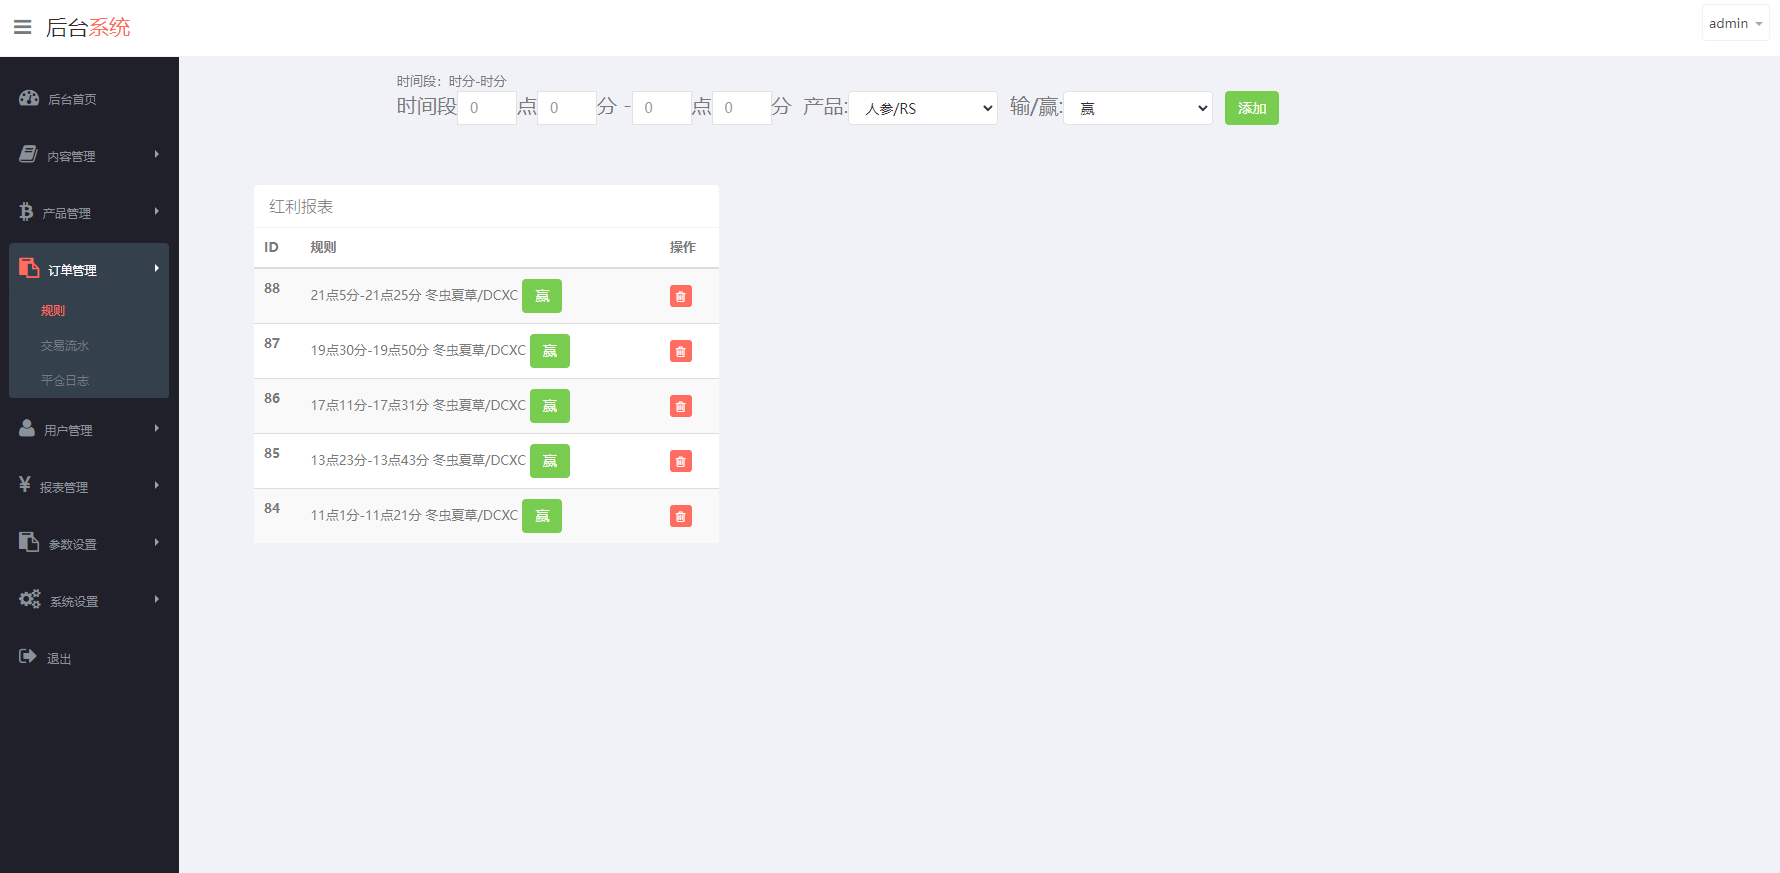Delete rule ID 88 with trash icon
The width and height of the screenshot is (1780, 873).
coord(681,296)
